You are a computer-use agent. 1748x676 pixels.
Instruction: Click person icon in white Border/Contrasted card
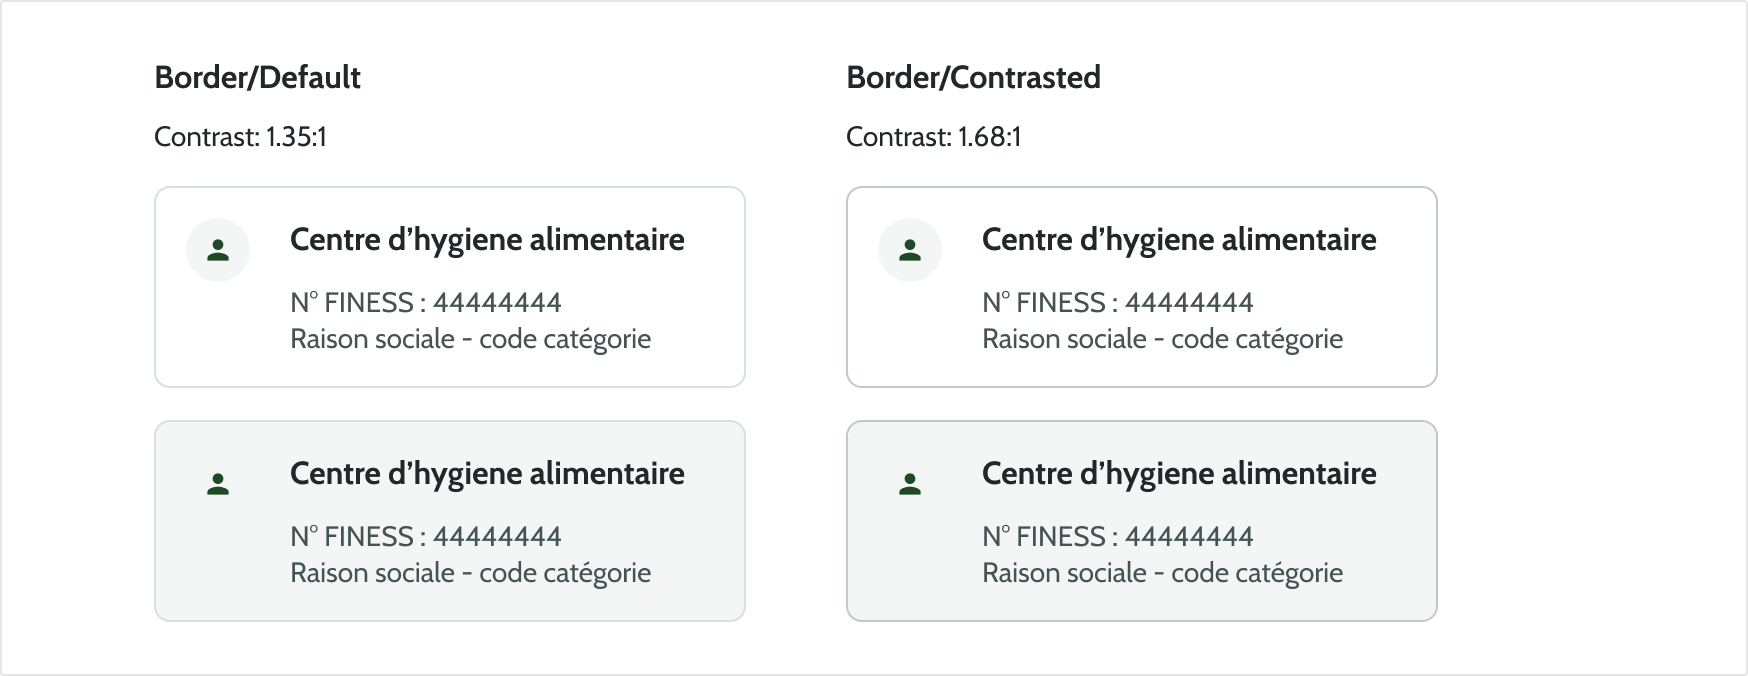910,250
